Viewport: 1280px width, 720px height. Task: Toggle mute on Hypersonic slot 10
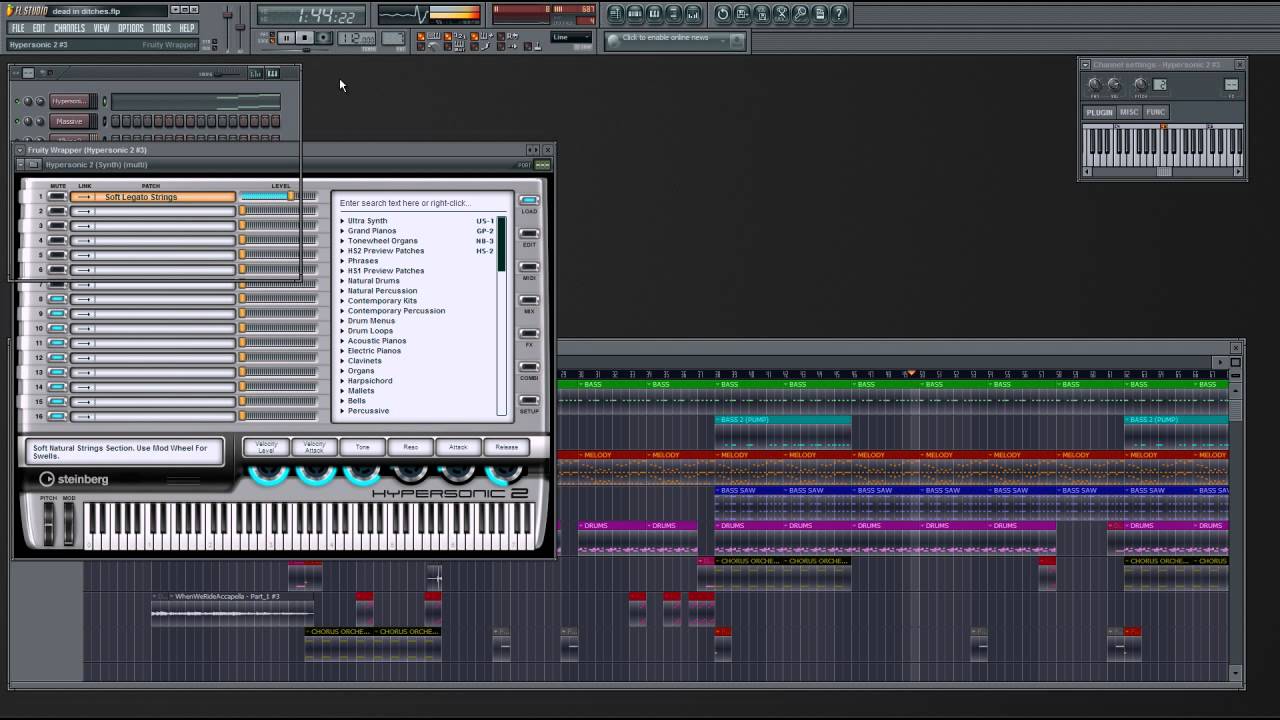(x=58, y=328)
